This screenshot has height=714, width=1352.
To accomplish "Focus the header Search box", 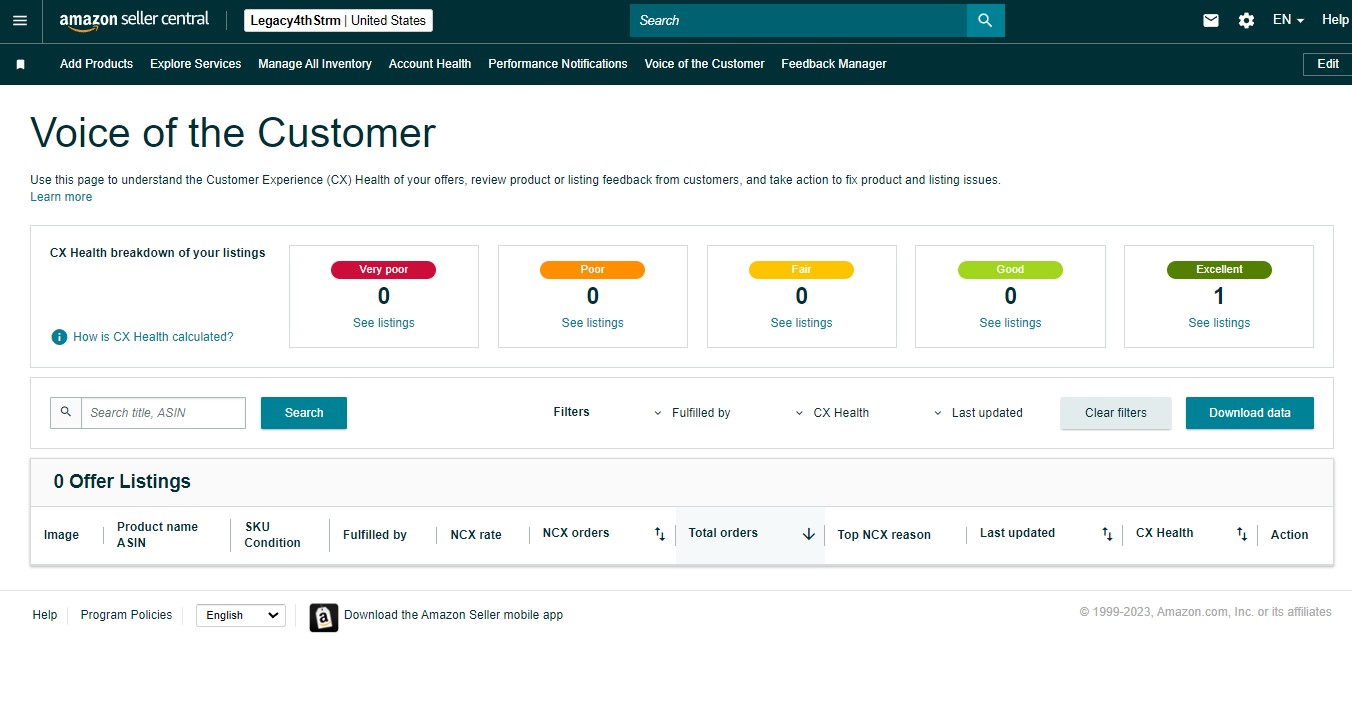I will tap(798, 20).
